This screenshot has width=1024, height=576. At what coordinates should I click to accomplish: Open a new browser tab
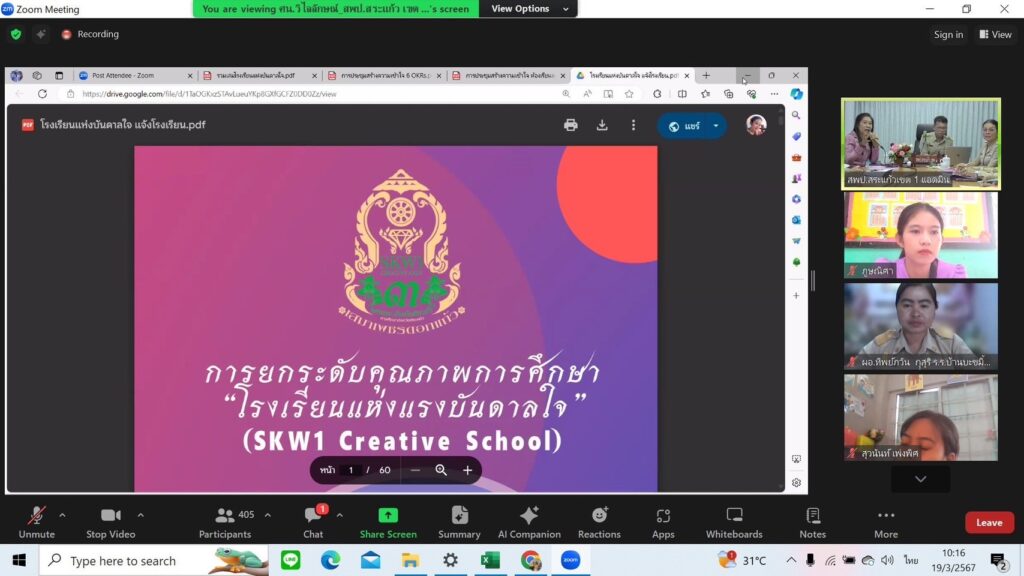pos(706,76)
